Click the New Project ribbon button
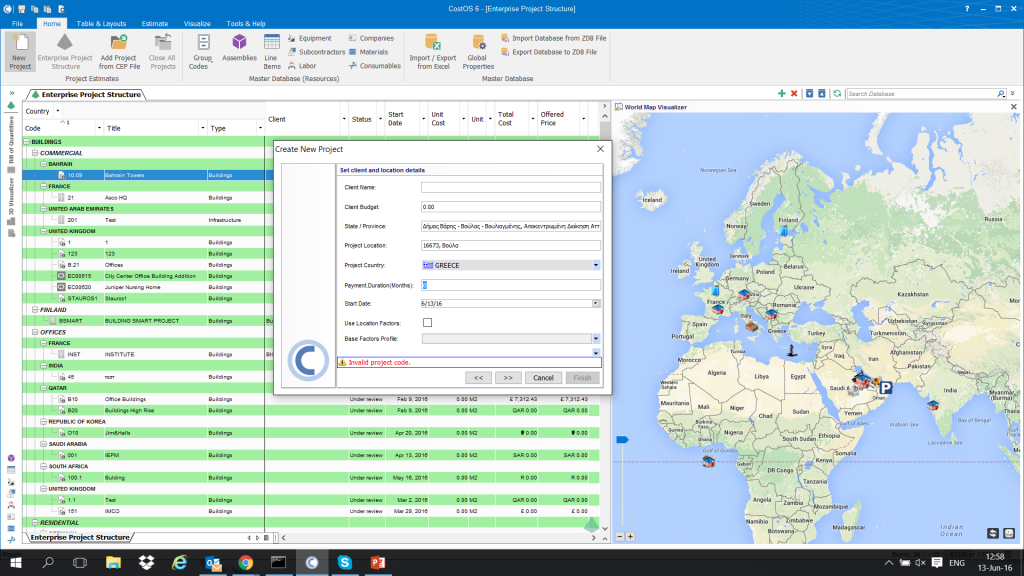The height and width of the screenshot is (576, 1024). 20,52
